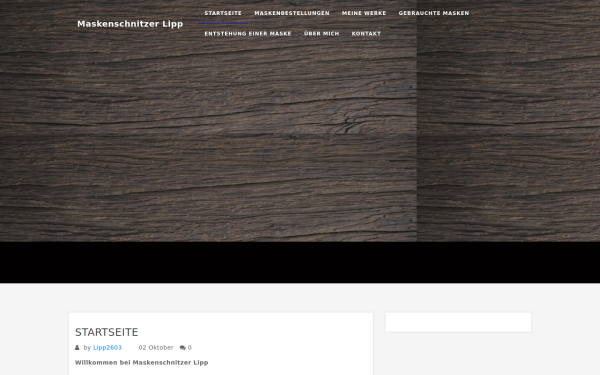Open the Kontakt menu item

tap(366, 34)
